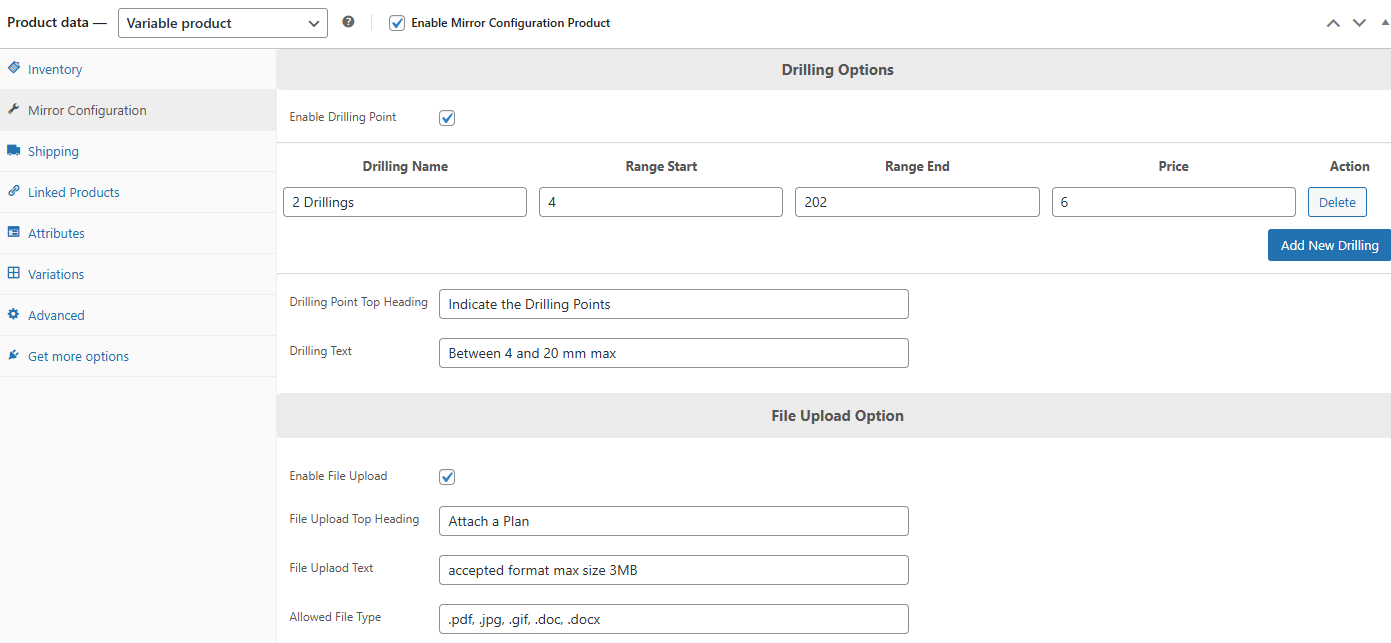Screen dimensions: 1391x643
Task: Click the Advanced gear icon
Action: click(x=13, y=314)
